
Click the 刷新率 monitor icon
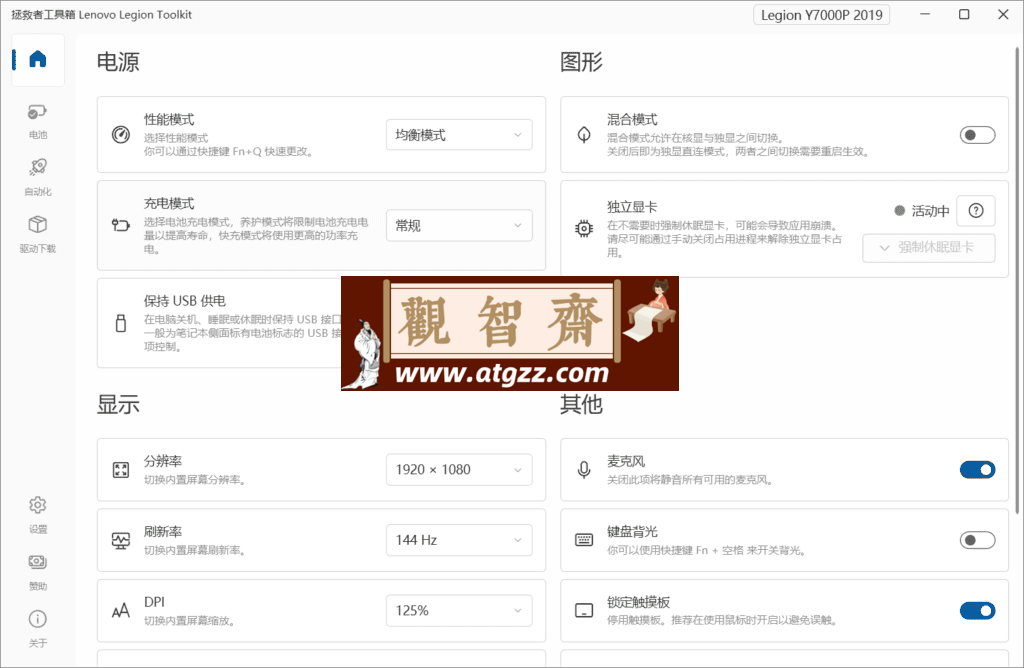[x=121, y=540]
